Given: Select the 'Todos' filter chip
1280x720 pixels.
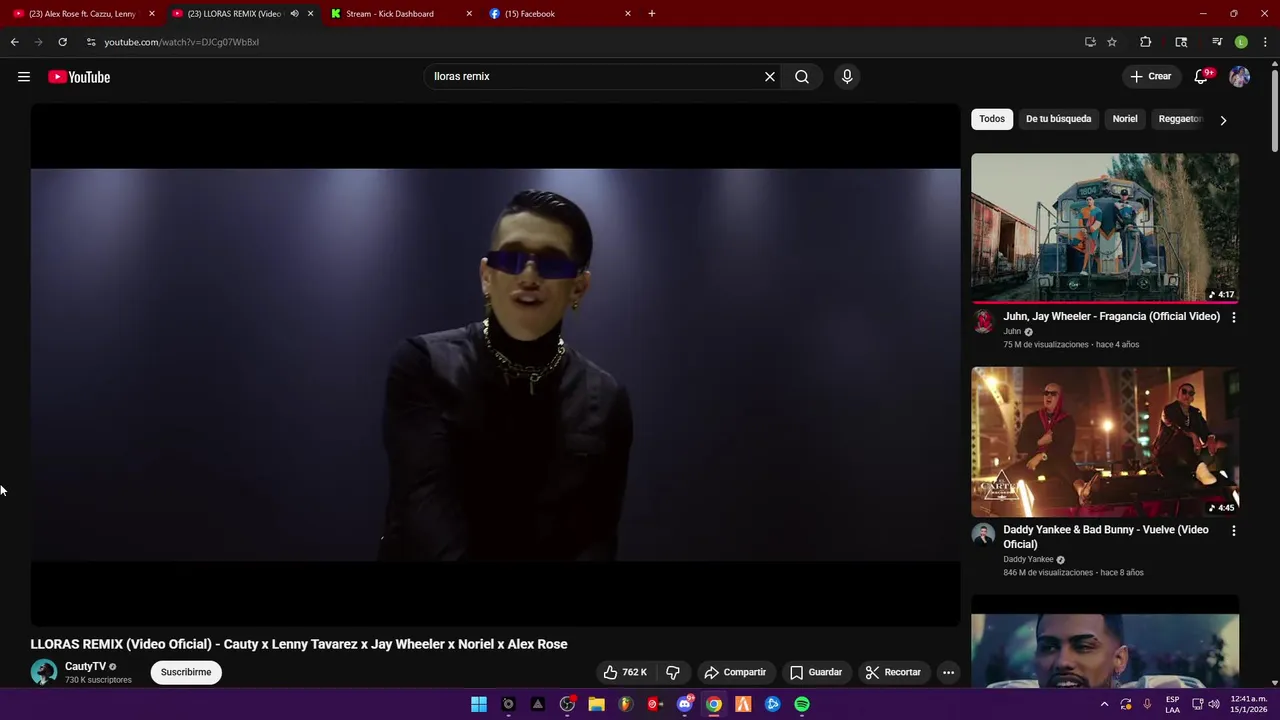Looking at the screenshot, I should click(992, 119).
